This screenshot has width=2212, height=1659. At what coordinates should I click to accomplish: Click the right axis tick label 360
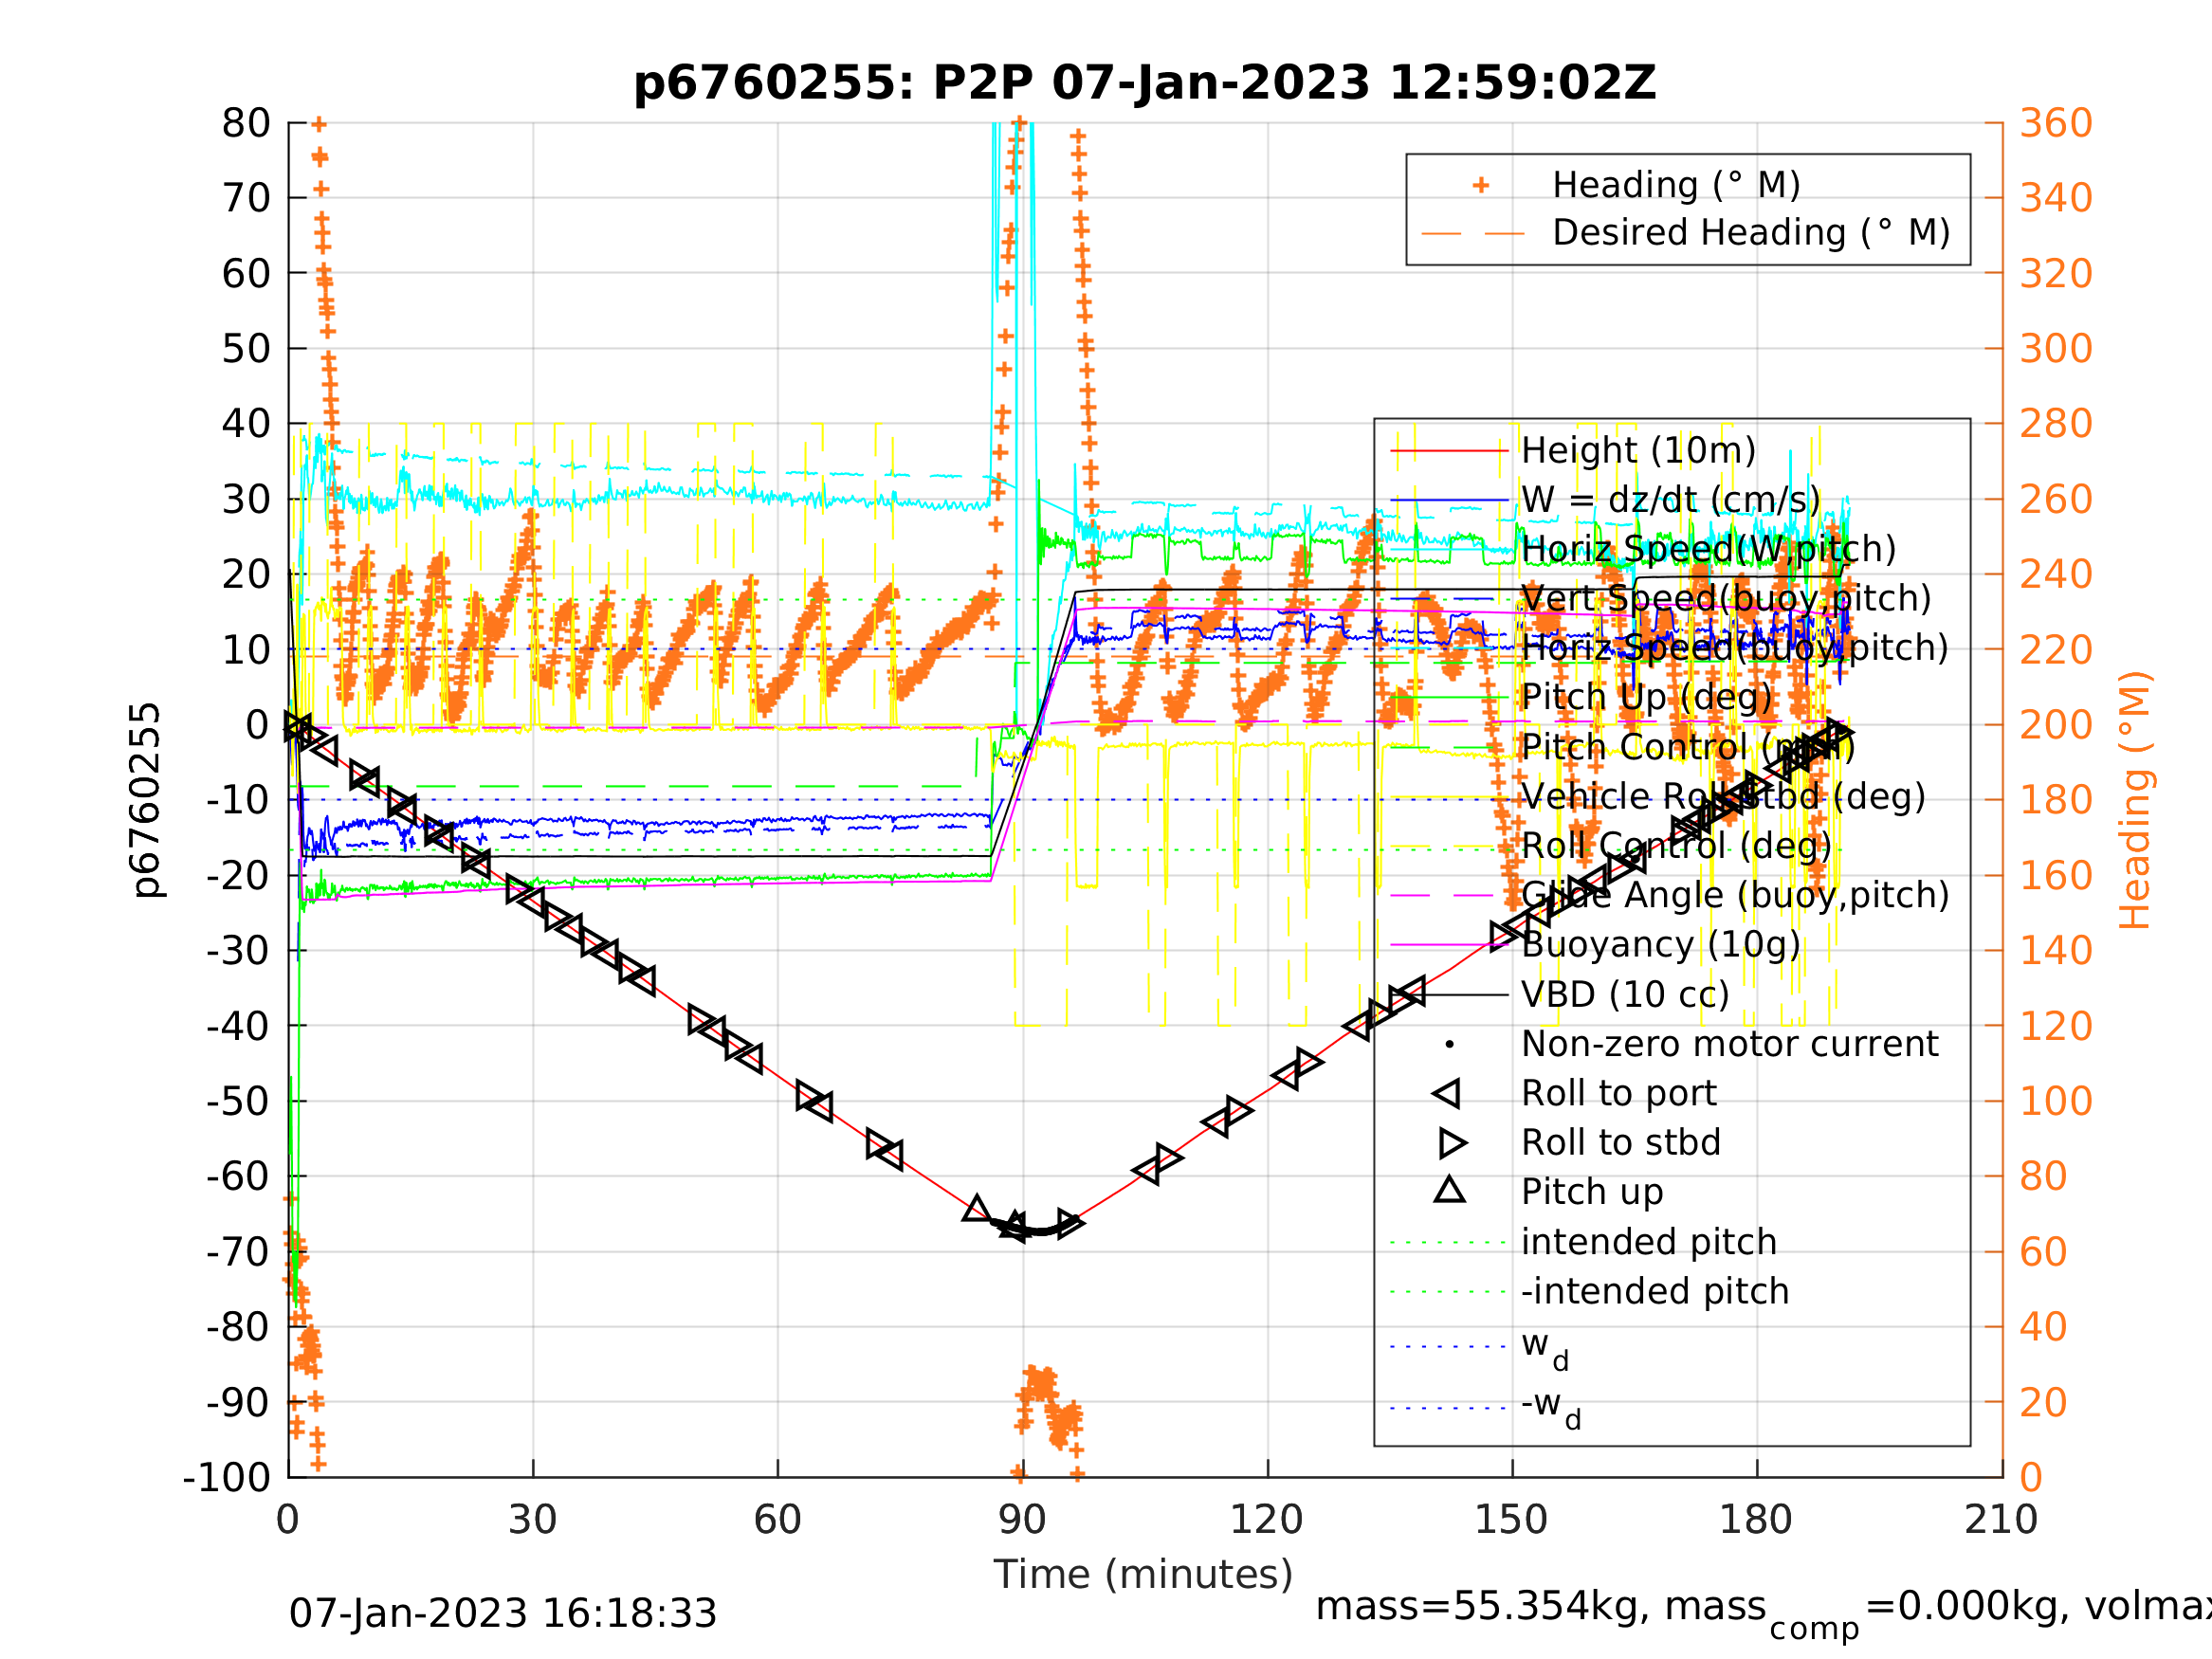[2056, 123]
